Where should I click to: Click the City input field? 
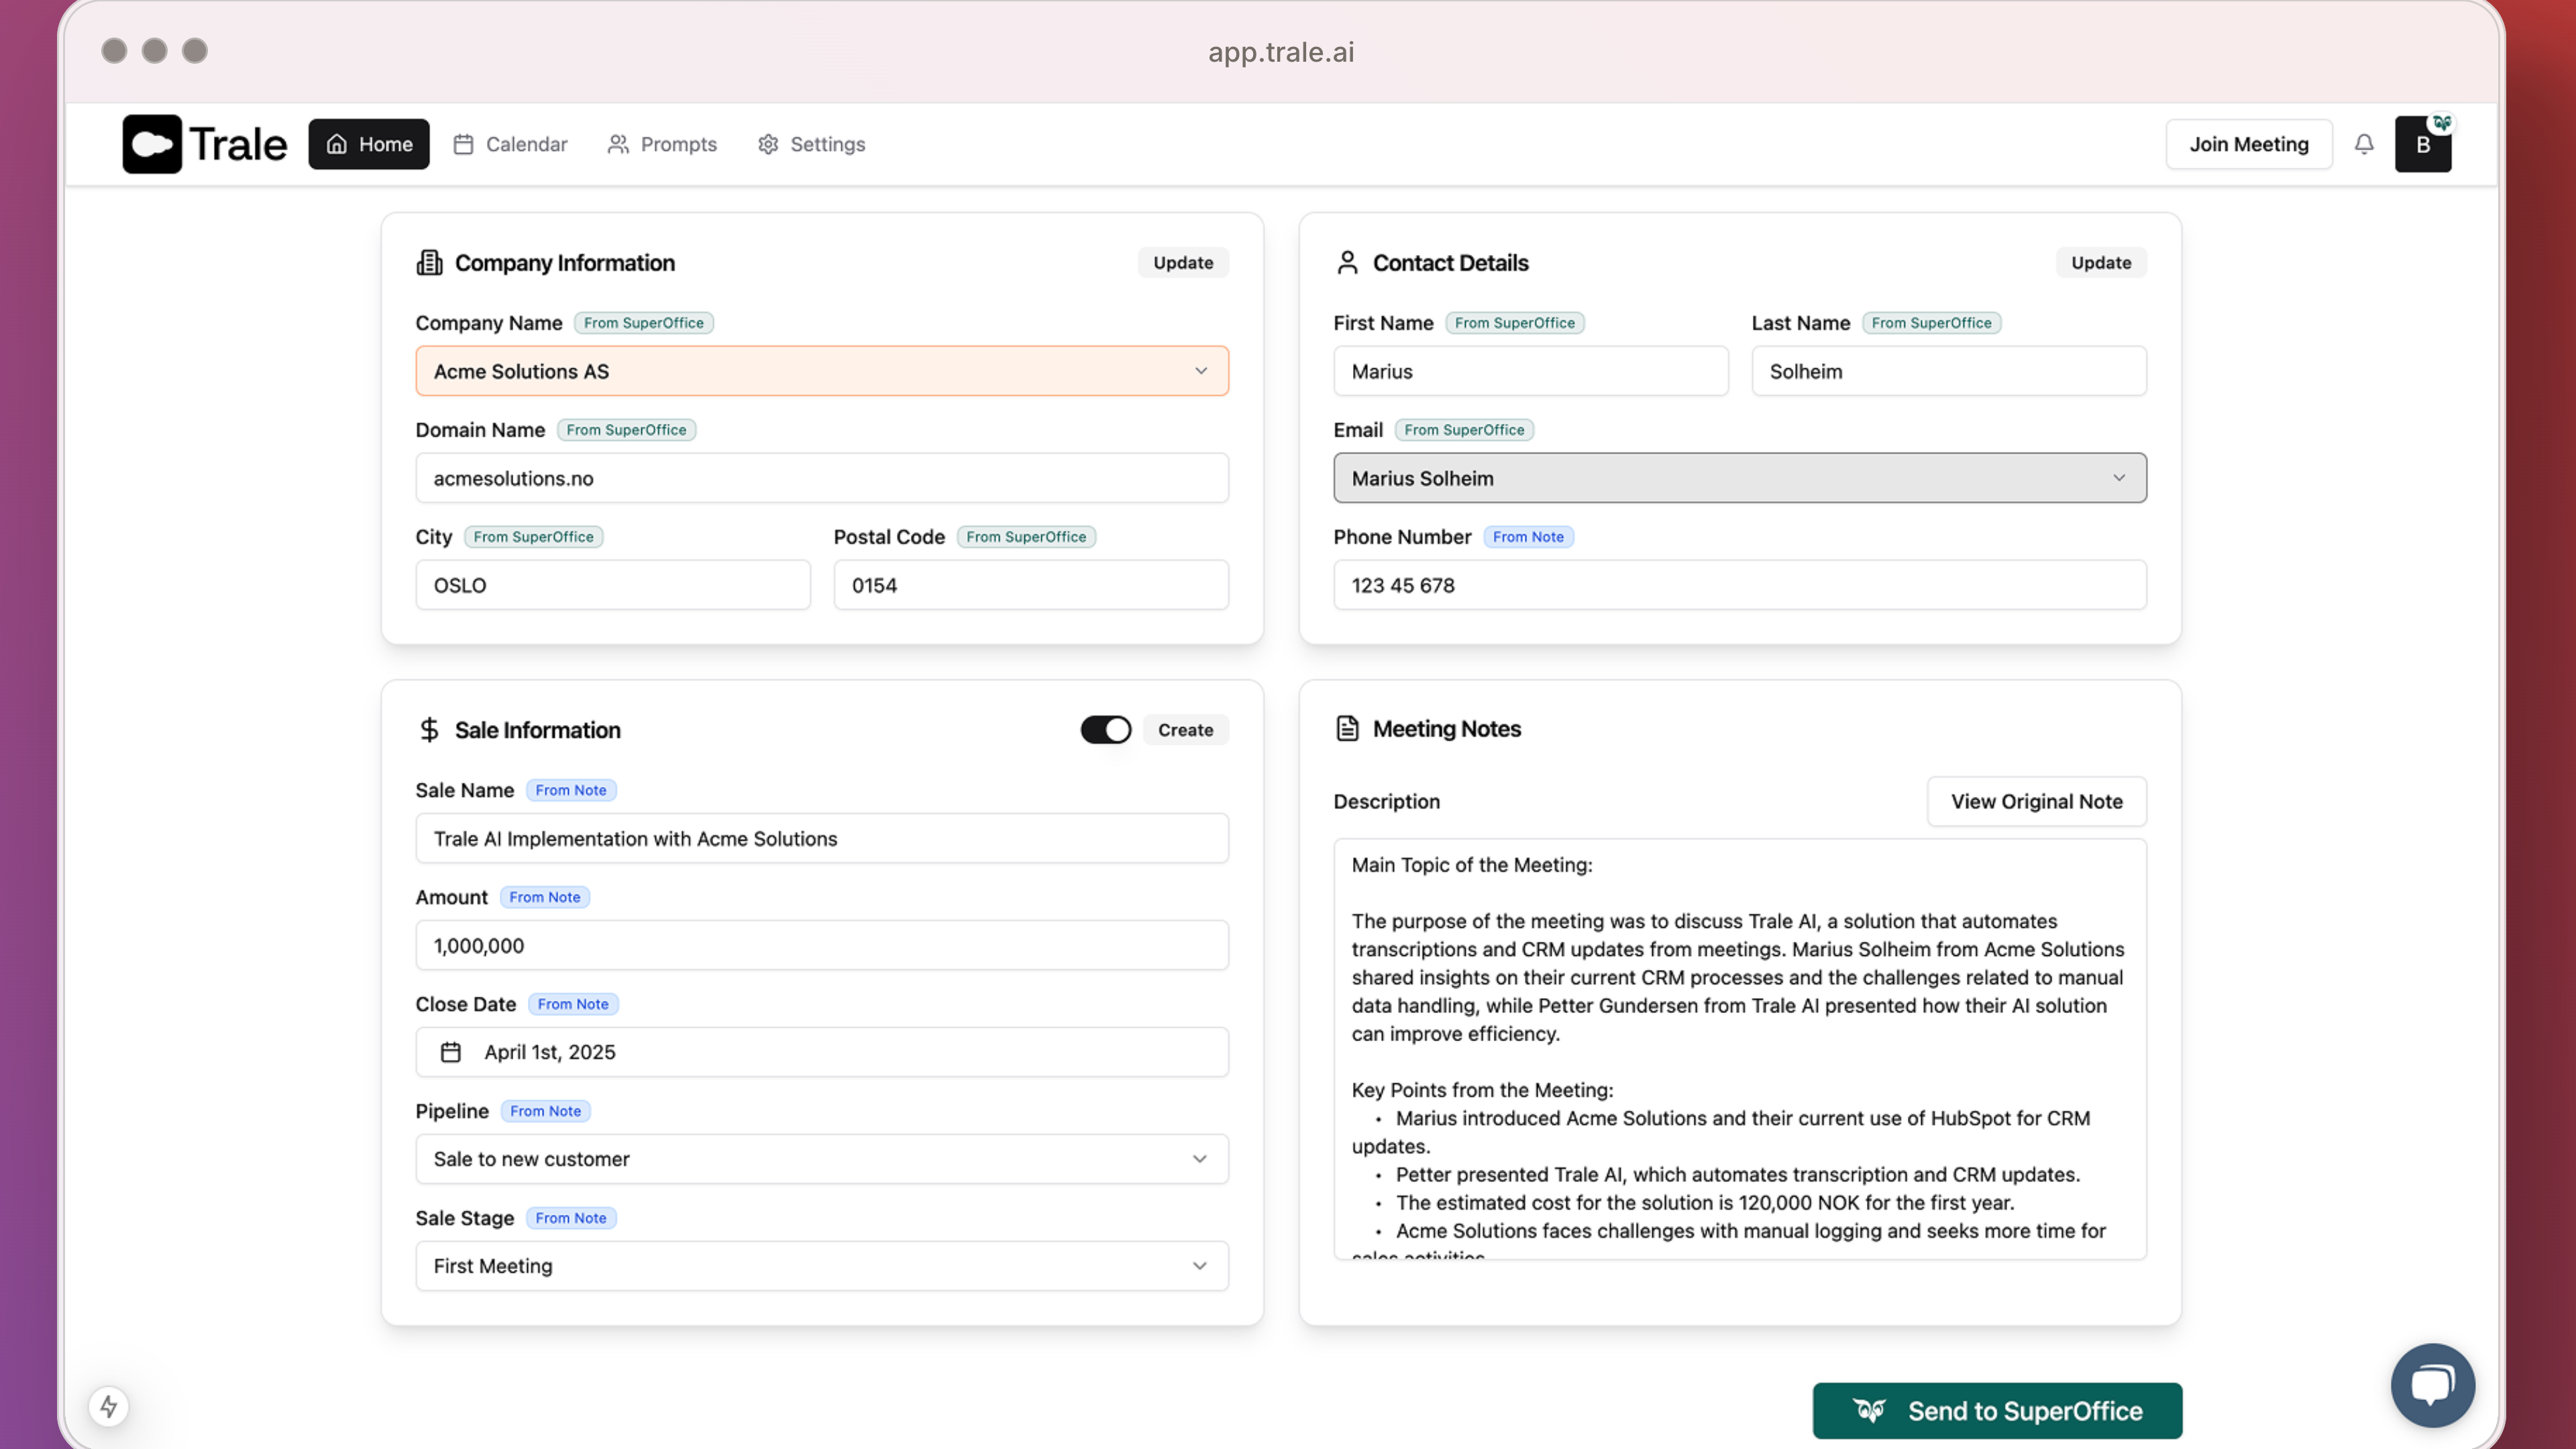pos(613,585)
